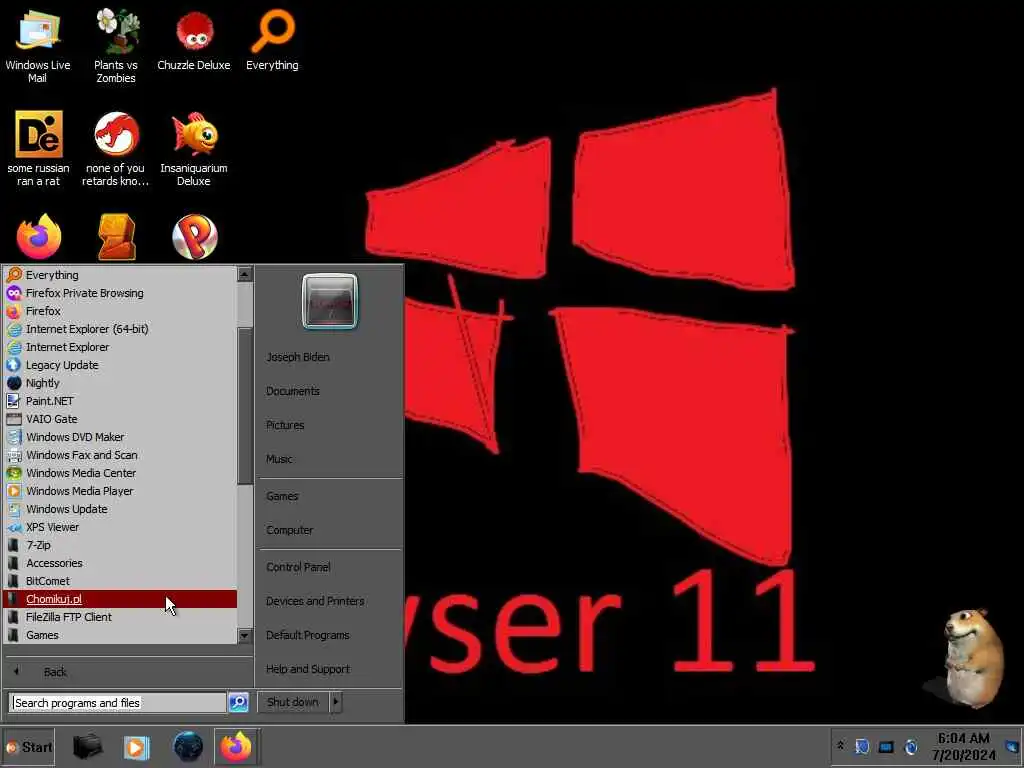Launch Paint.NET from the programs list
Image resolution: width=1024 pixels, height=768 pixels.
point(120,401)
